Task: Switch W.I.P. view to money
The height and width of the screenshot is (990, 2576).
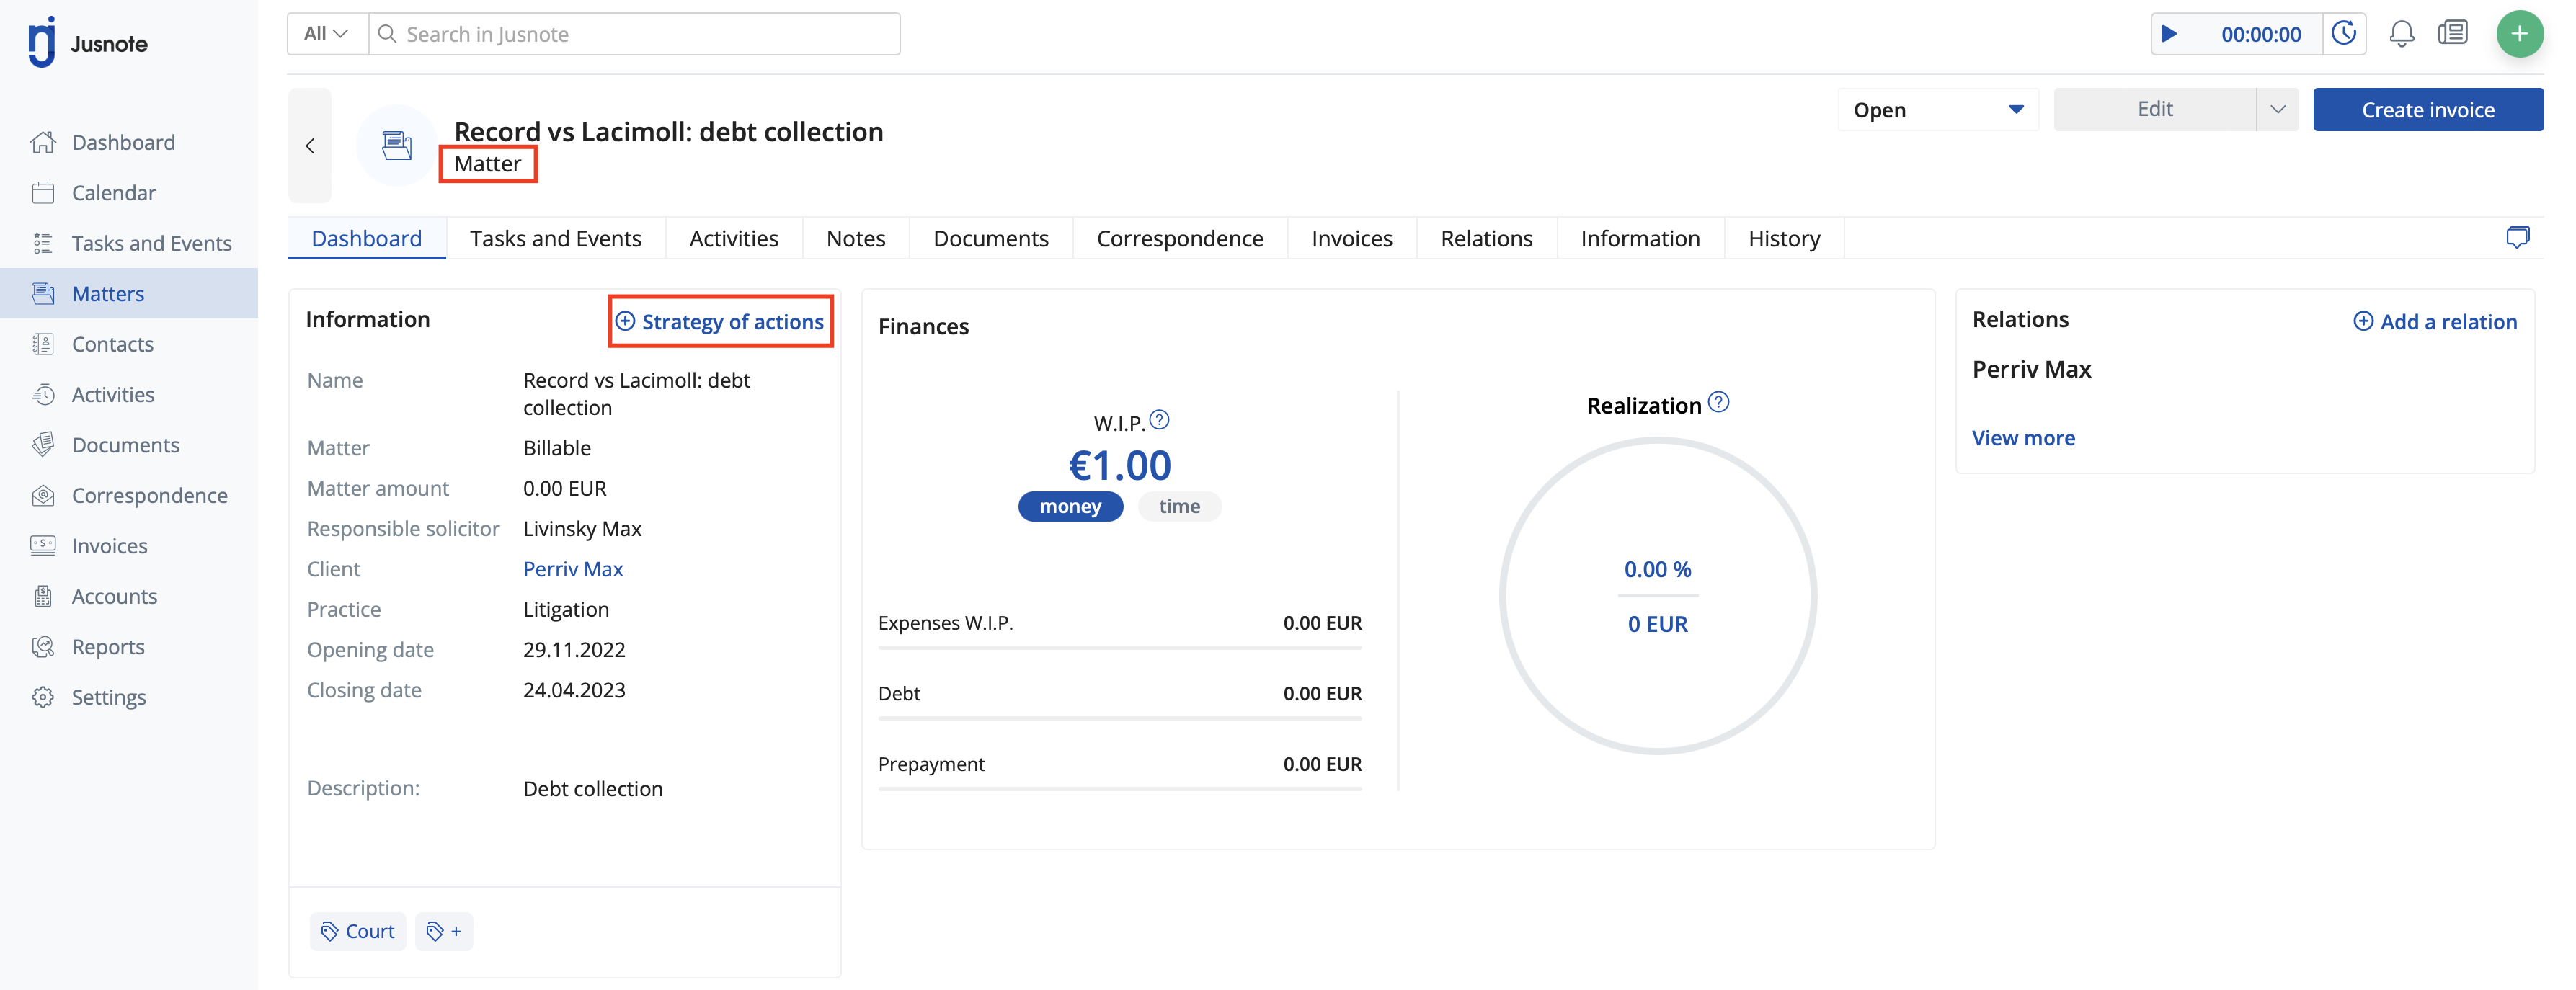Action: click(1070, 506)
